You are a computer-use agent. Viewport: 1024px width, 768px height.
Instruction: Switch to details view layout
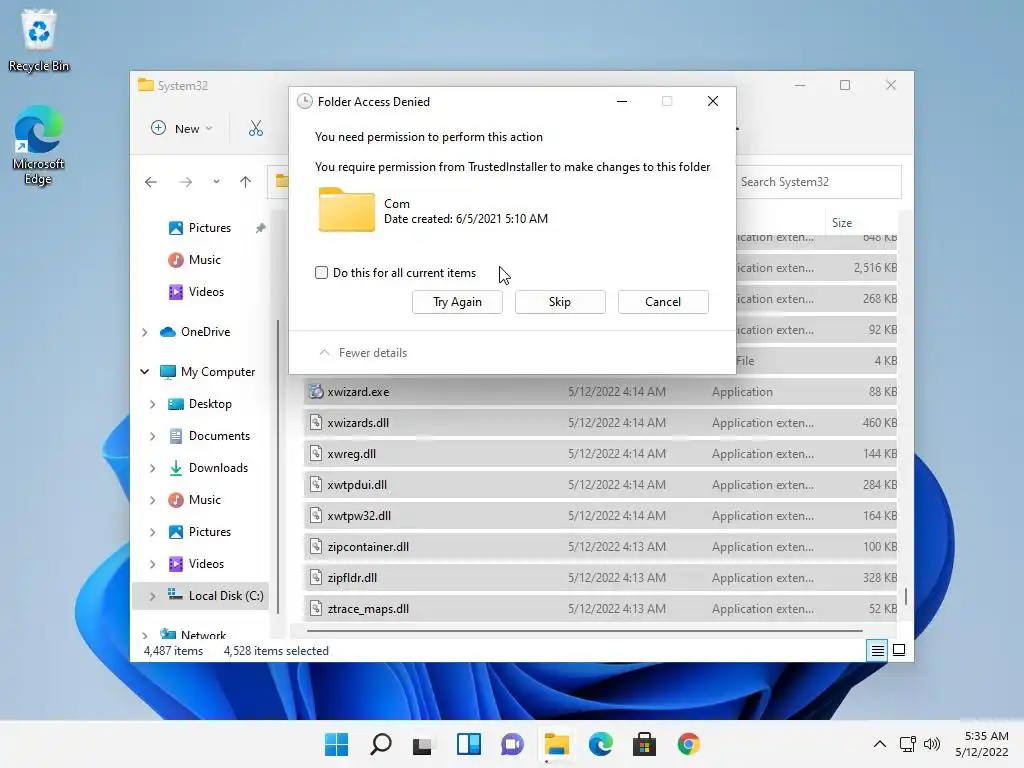pyautogui.click(x=877, y=650)
